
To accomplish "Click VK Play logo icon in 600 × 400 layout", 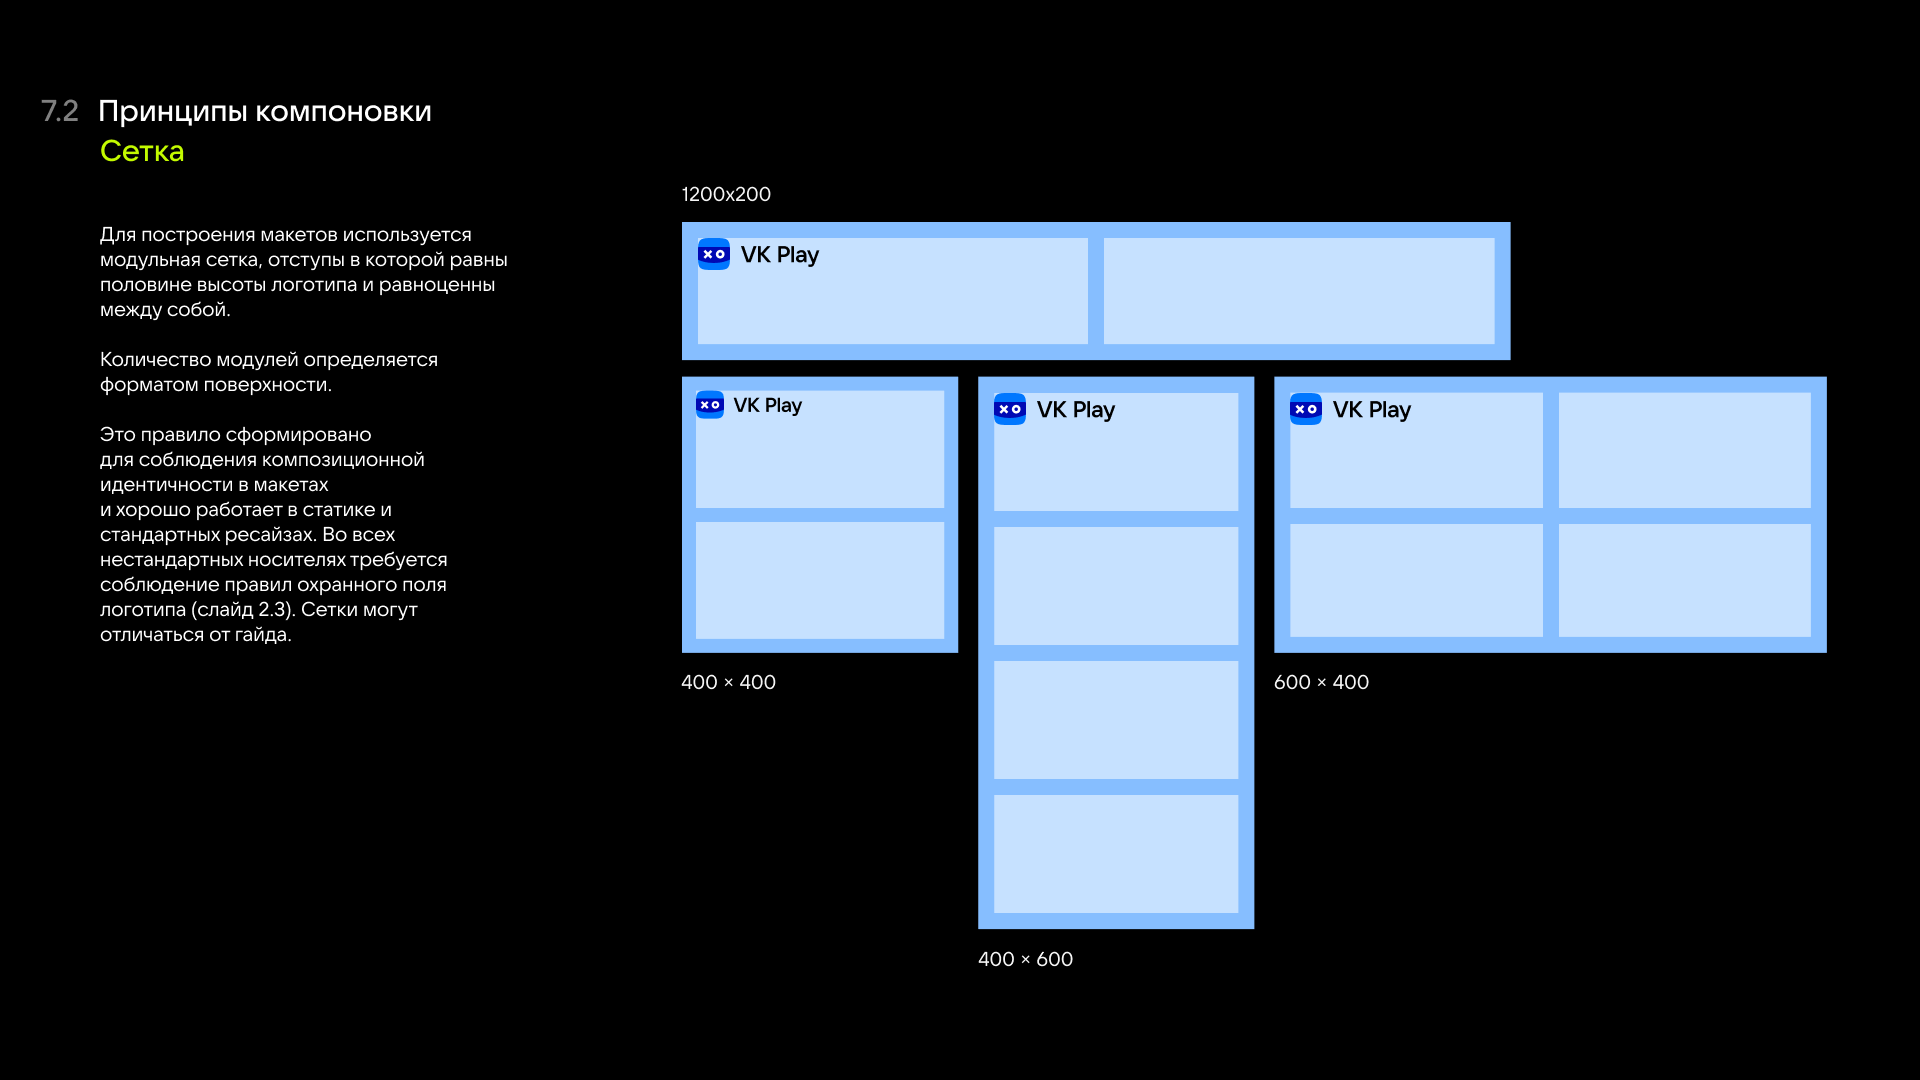I will (1306, 409).
